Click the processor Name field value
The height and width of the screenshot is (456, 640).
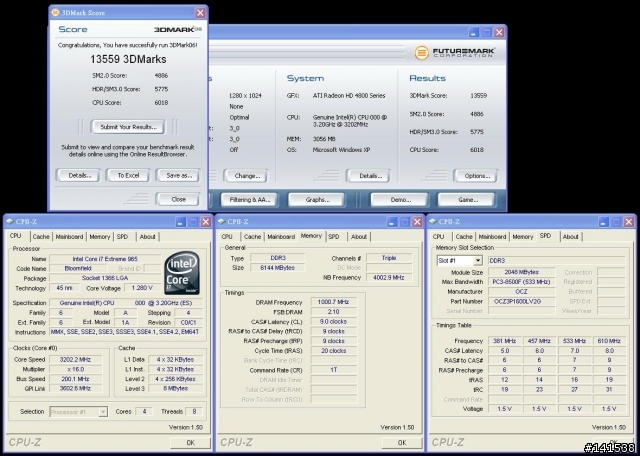click(x=105, y=259)
